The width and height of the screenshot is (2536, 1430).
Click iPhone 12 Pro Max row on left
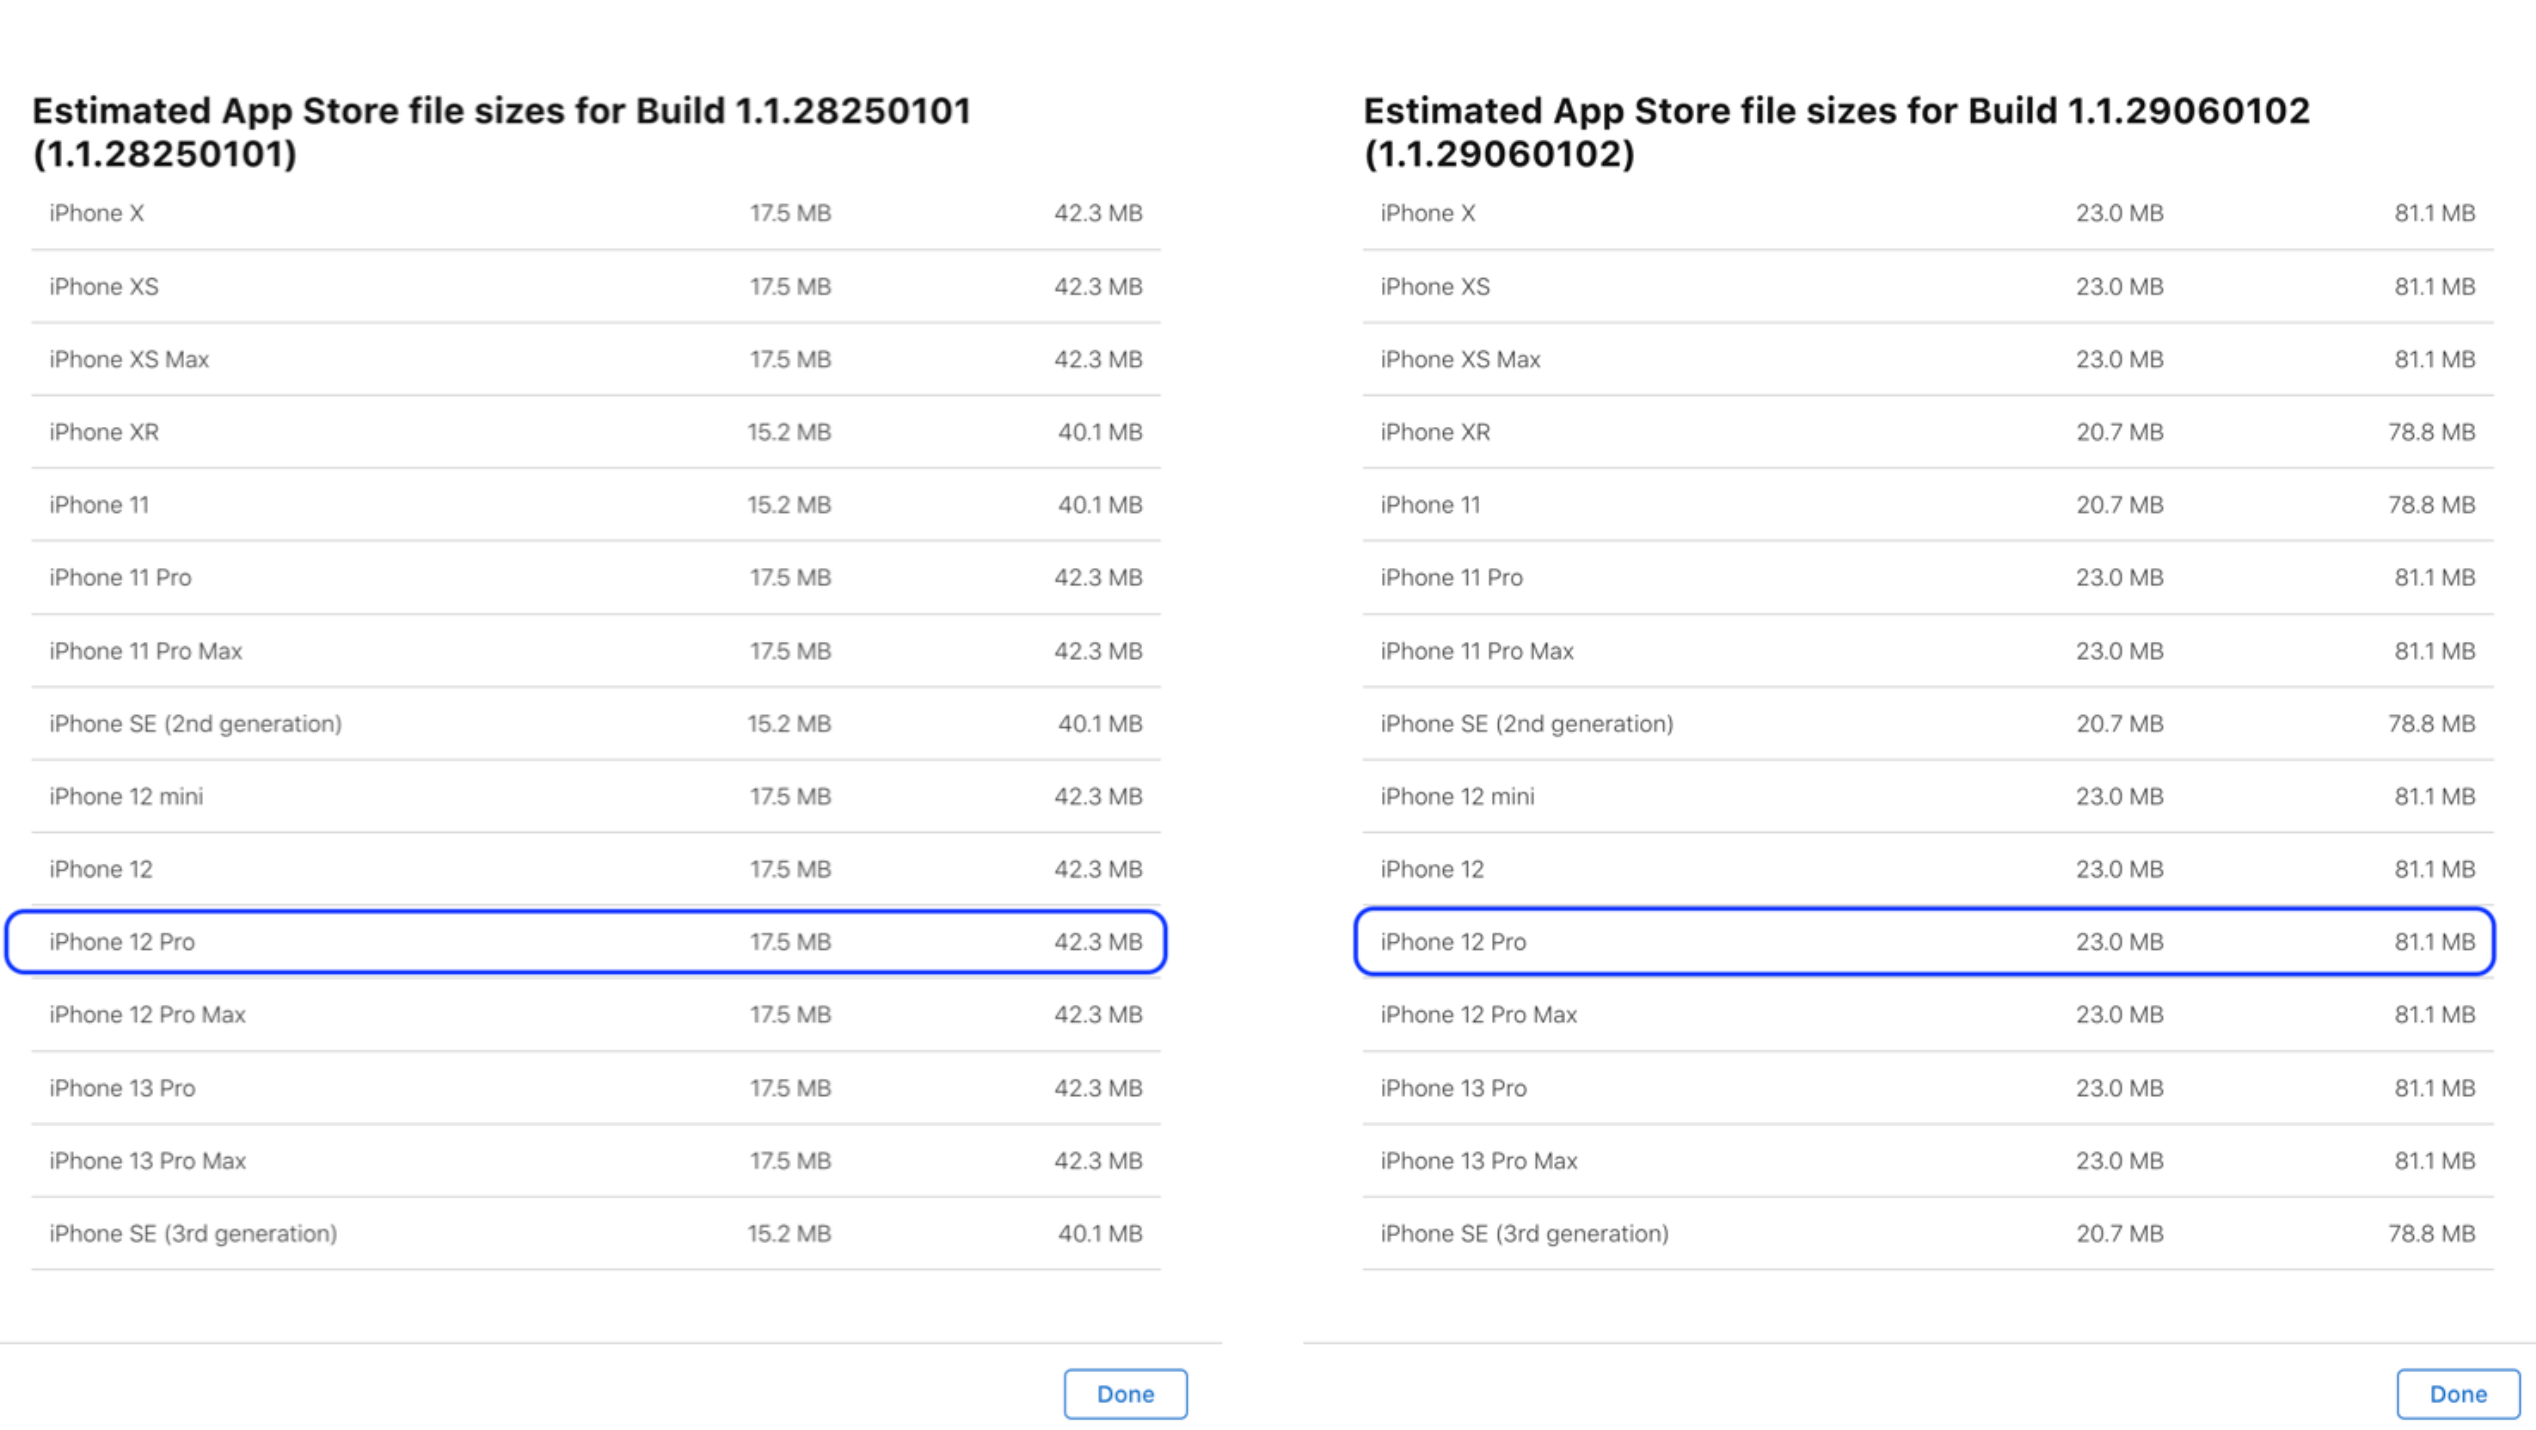click(596, 1014)
